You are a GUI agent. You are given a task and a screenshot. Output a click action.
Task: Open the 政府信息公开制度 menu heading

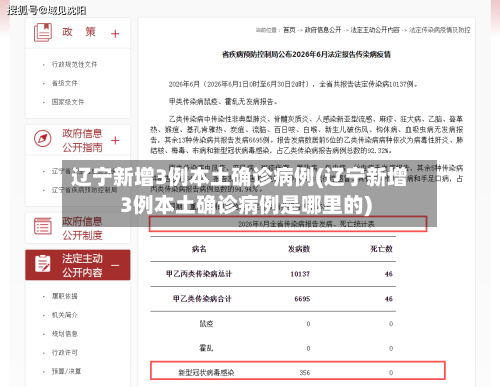82,228
